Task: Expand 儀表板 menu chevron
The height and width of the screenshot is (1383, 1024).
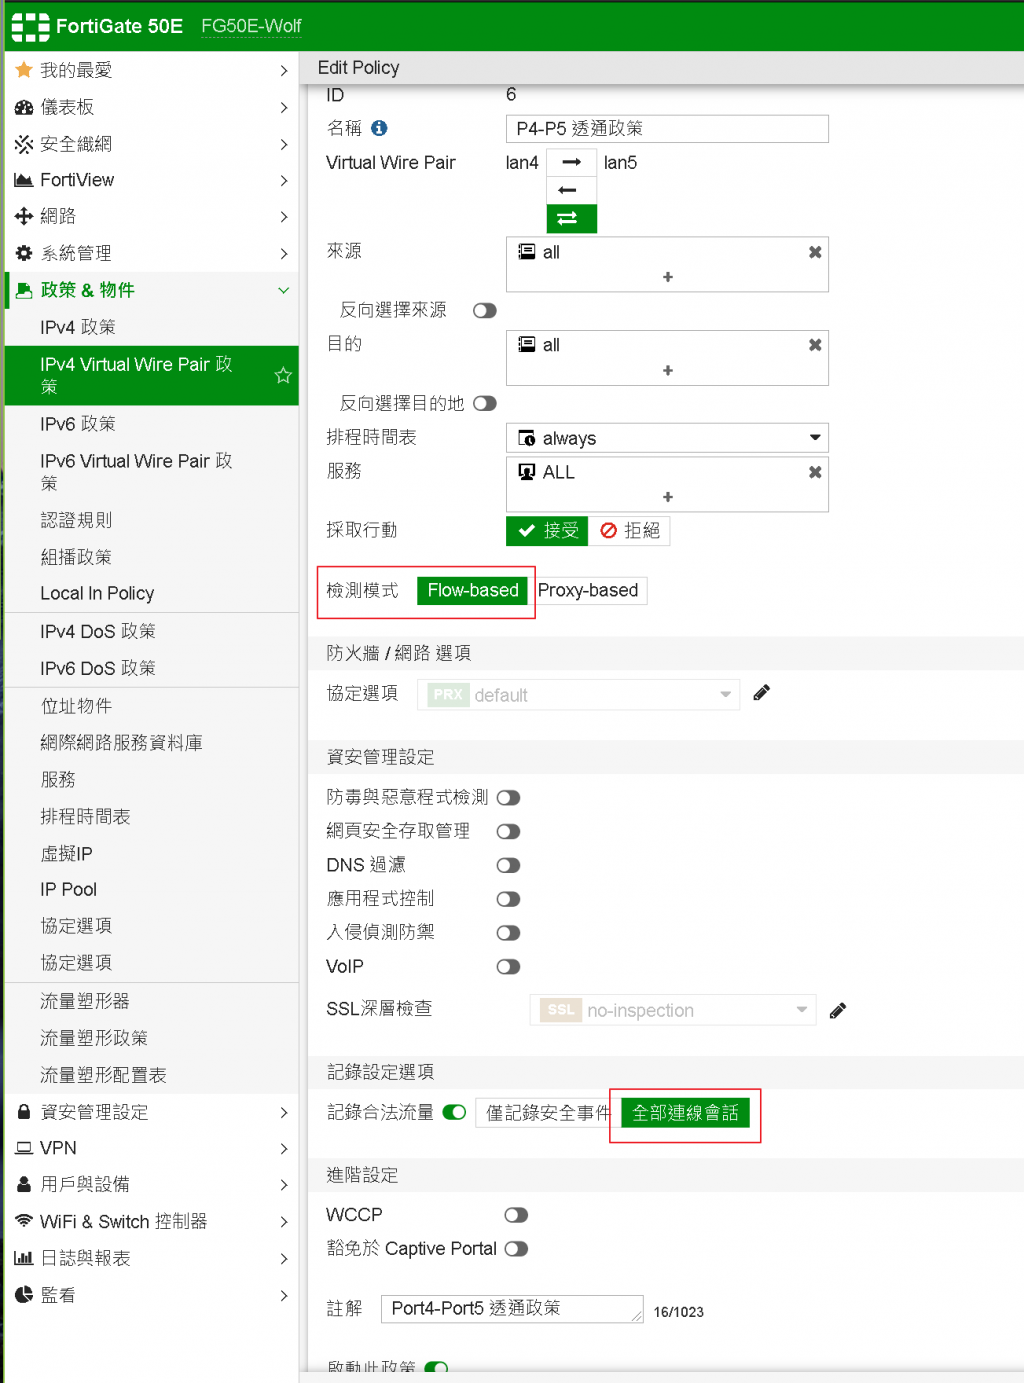Action: pos(284,107)
